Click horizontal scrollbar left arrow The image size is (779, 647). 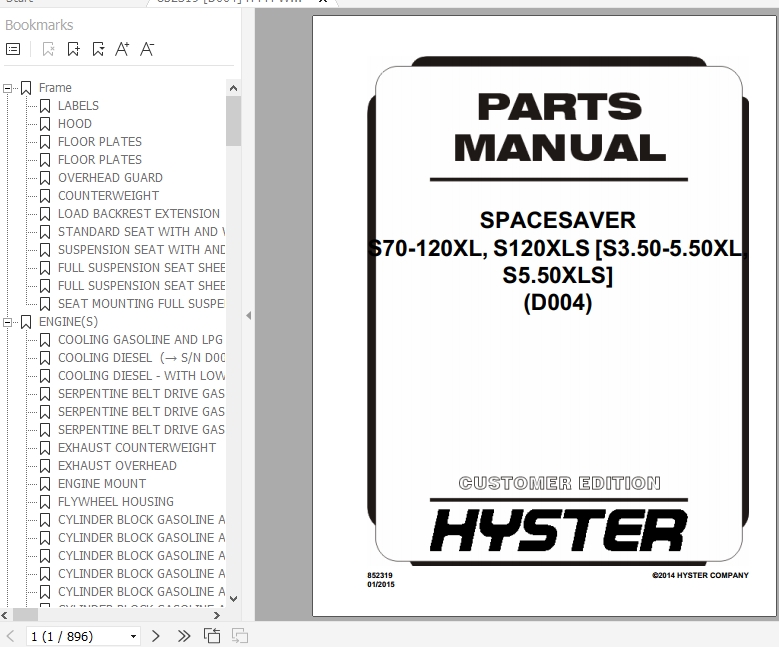4,615
